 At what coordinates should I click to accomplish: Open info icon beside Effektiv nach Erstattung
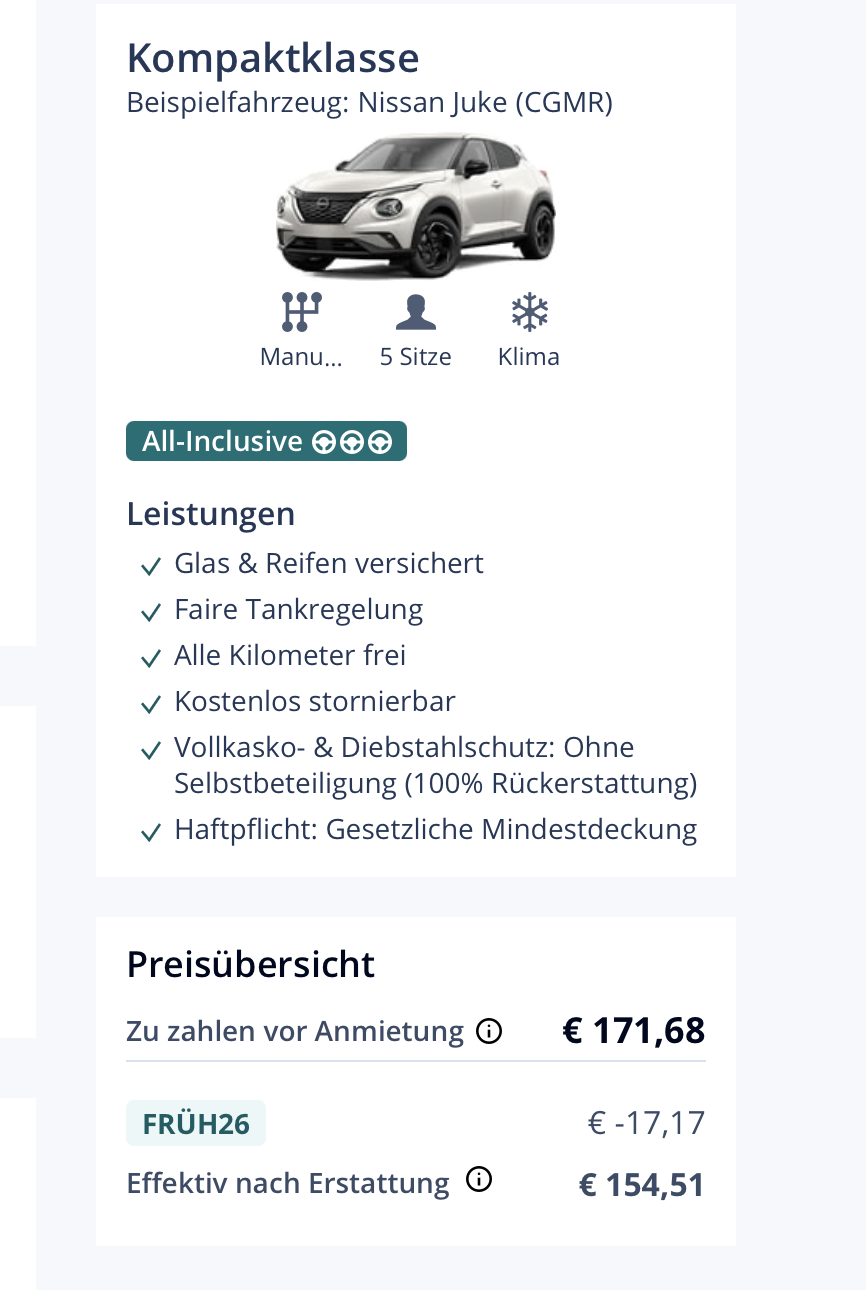[x=480, y=1180]
